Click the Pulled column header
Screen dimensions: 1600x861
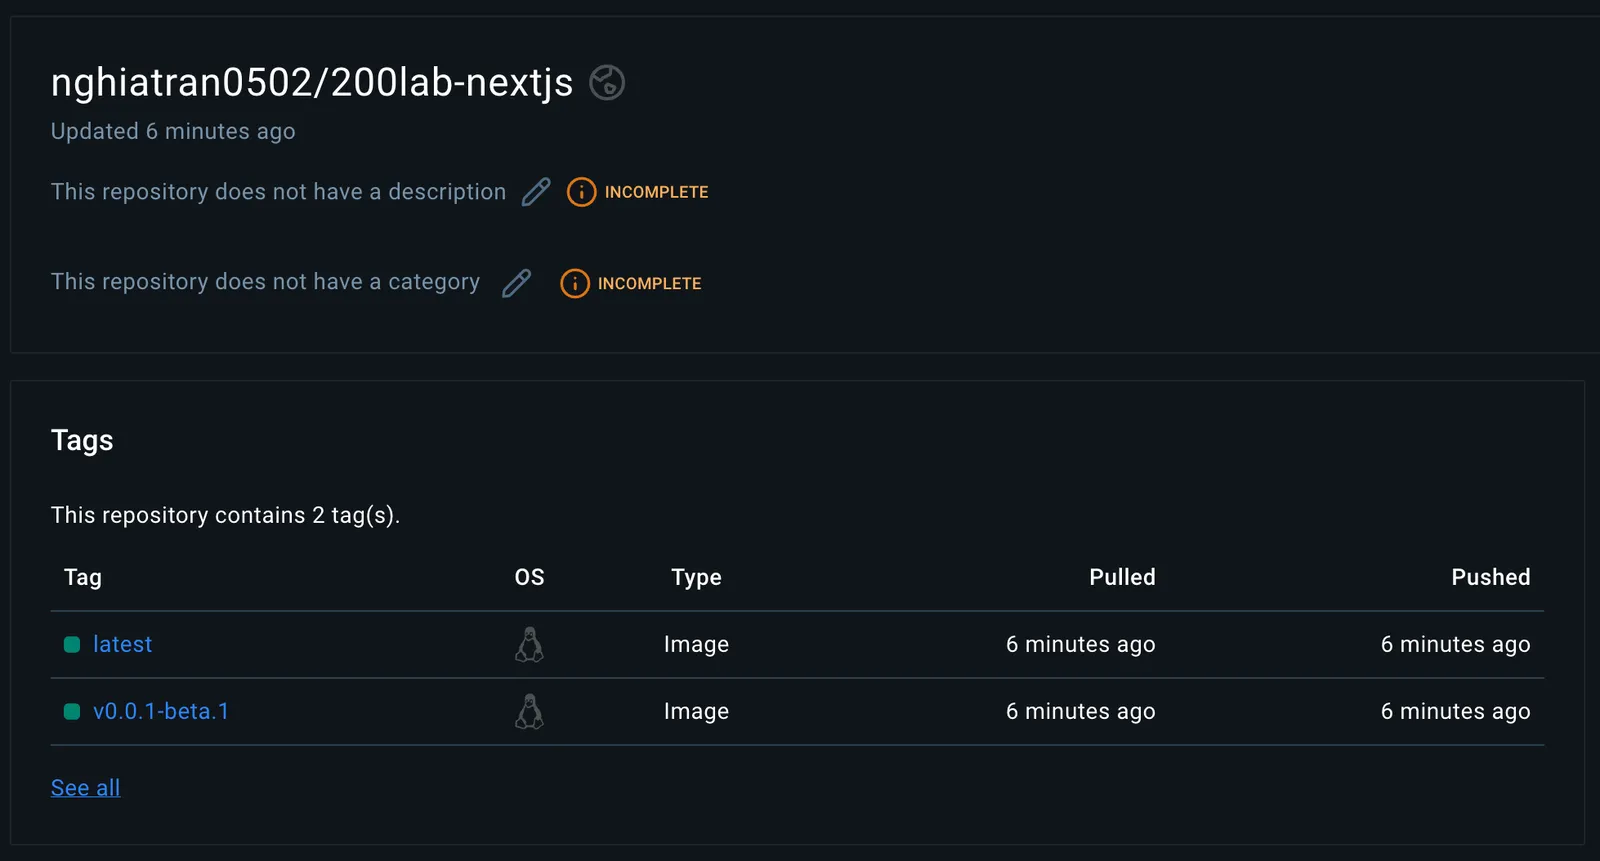(1122, 577)
